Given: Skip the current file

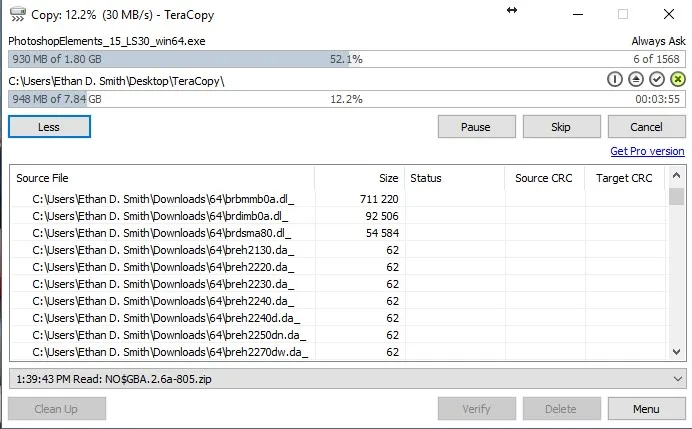Looking at the screenshot, I should pyautogui.click(x=561, y=127).
